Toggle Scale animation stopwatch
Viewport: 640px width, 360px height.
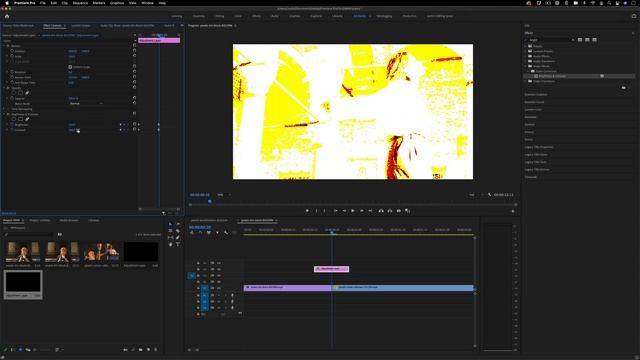click(12, 56)
